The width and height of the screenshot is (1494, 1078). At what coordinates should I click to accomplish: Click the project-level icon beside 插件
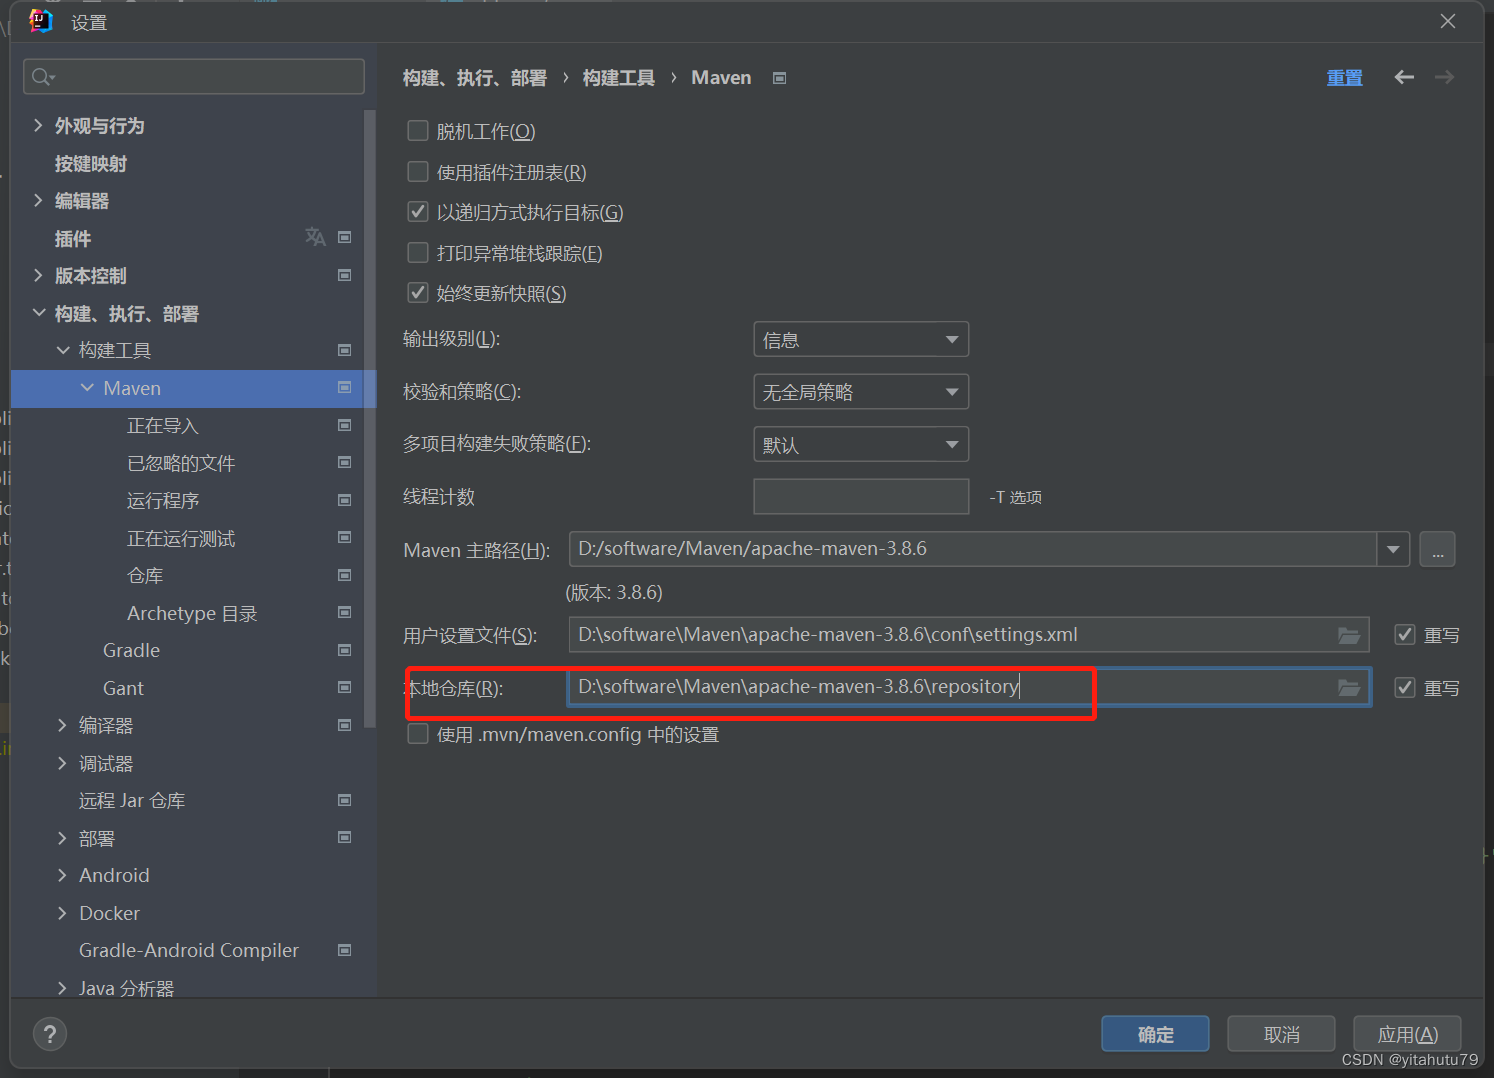tap(345, 237)
